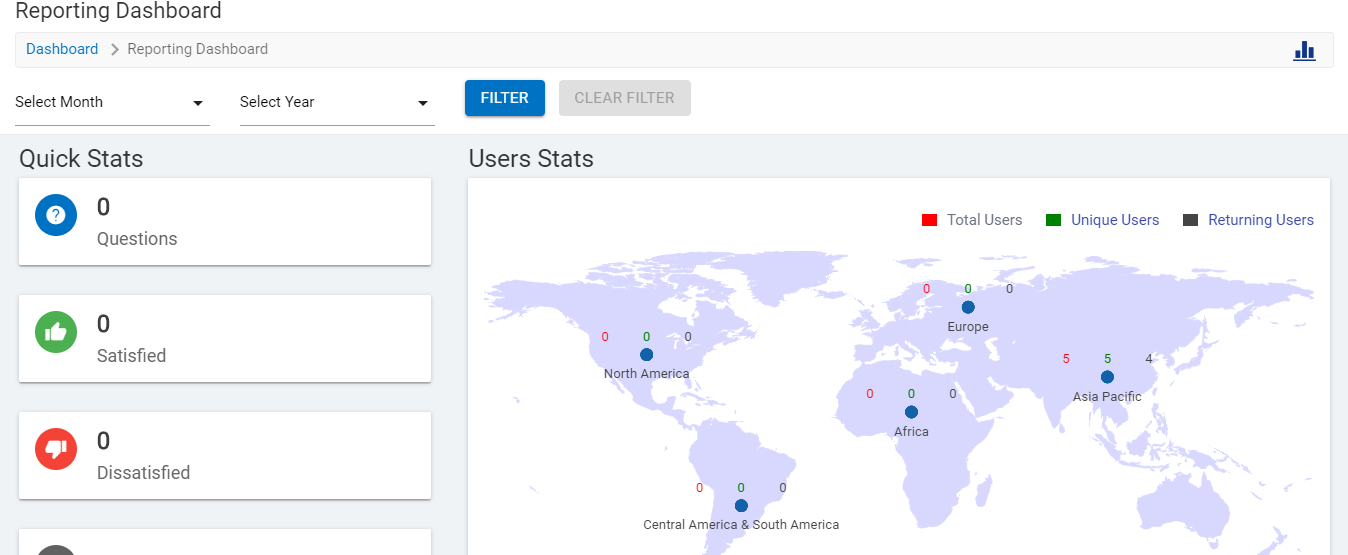
Task: Select the North America map marker
Action: [x=646, y=355]
